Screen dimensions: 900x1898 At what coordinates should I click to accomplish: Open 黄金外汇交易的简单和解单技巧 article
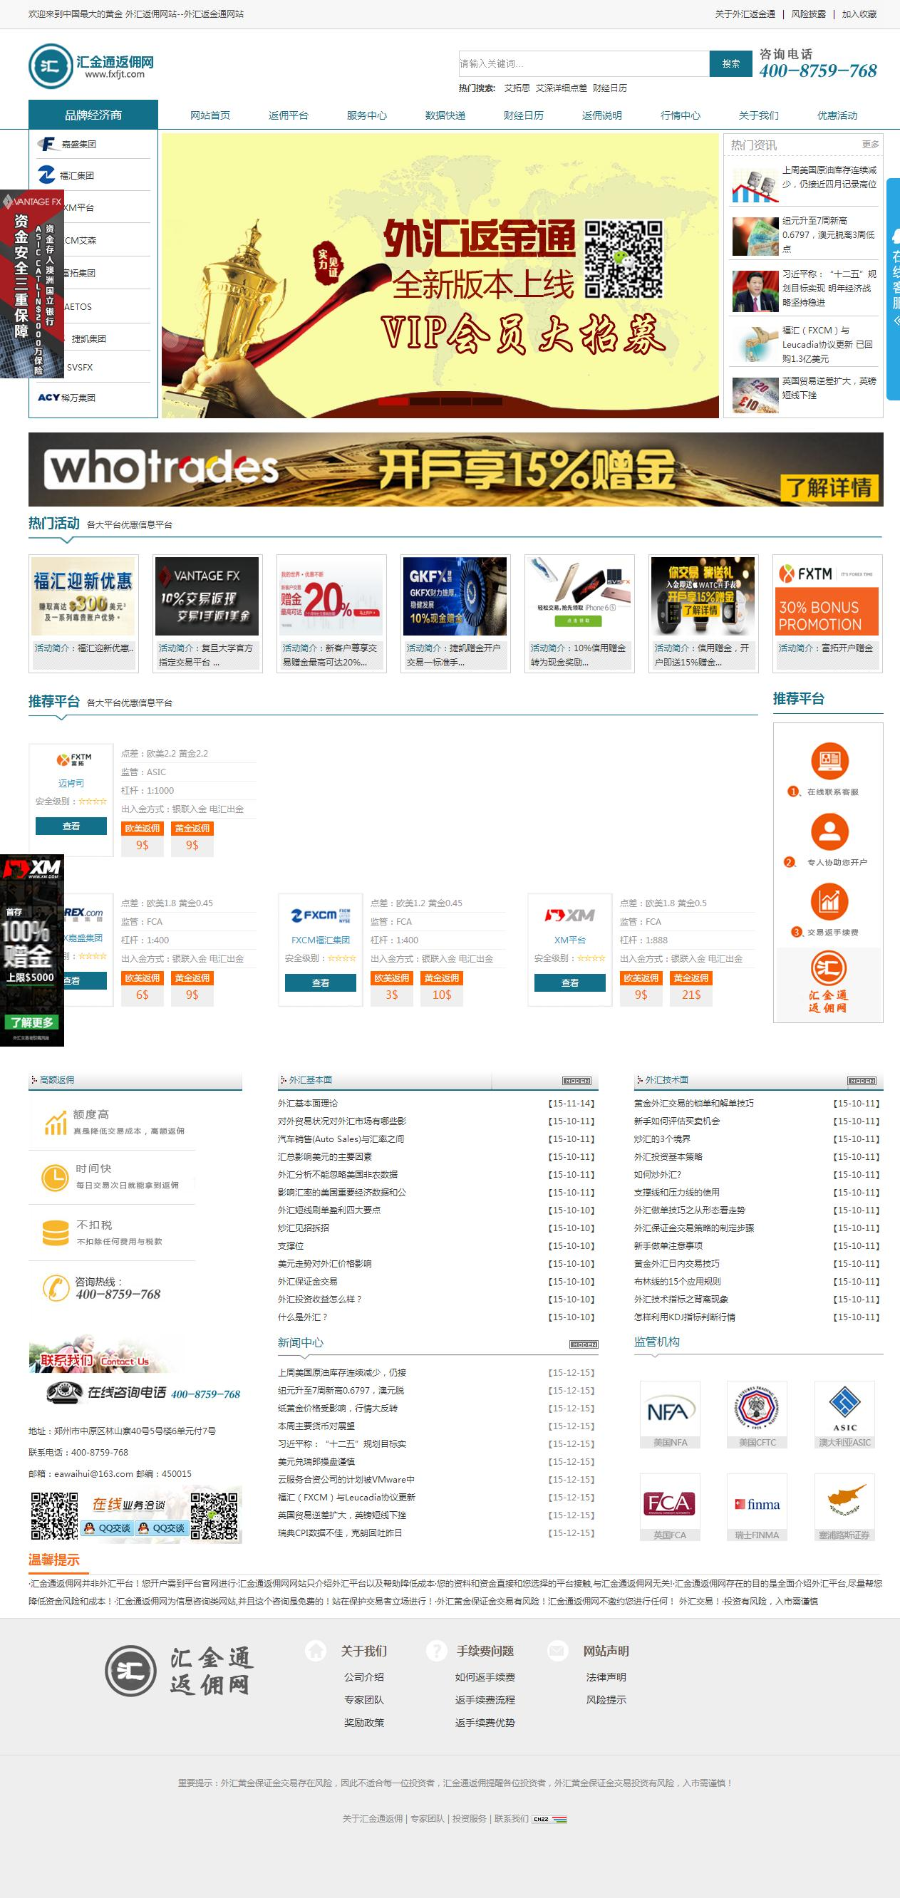694,1103
